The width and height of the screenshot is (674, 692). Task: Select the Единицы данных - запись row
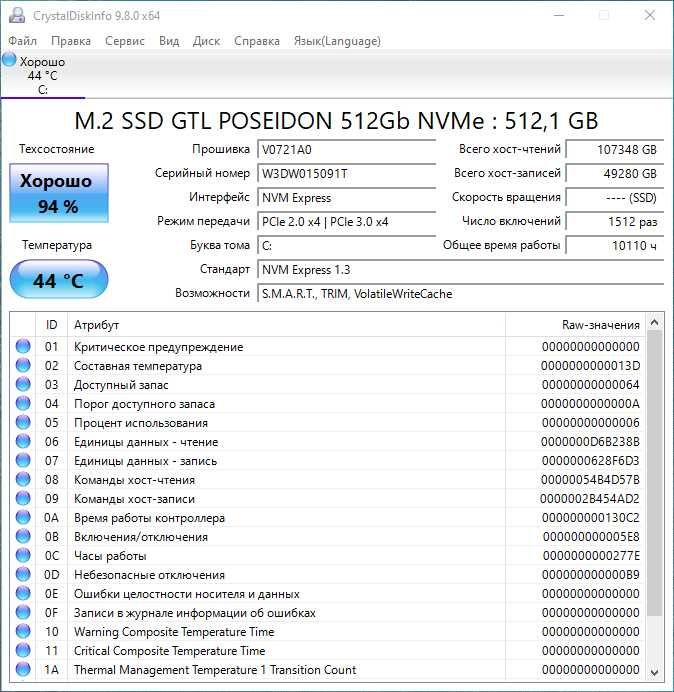tap(328, 460)
